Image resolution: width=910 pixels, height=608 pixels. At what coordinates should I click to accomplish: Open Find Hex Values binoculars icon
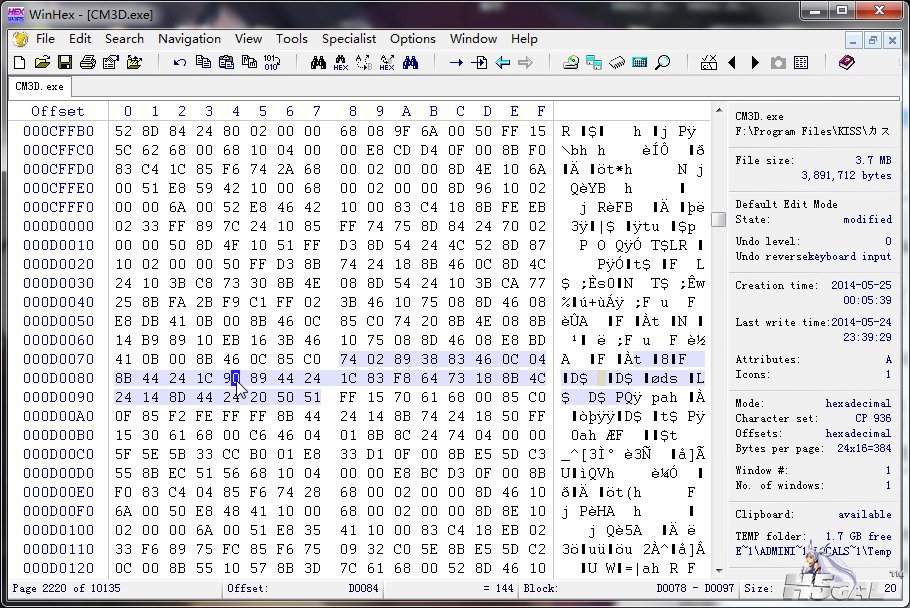[x=341, y=63]
